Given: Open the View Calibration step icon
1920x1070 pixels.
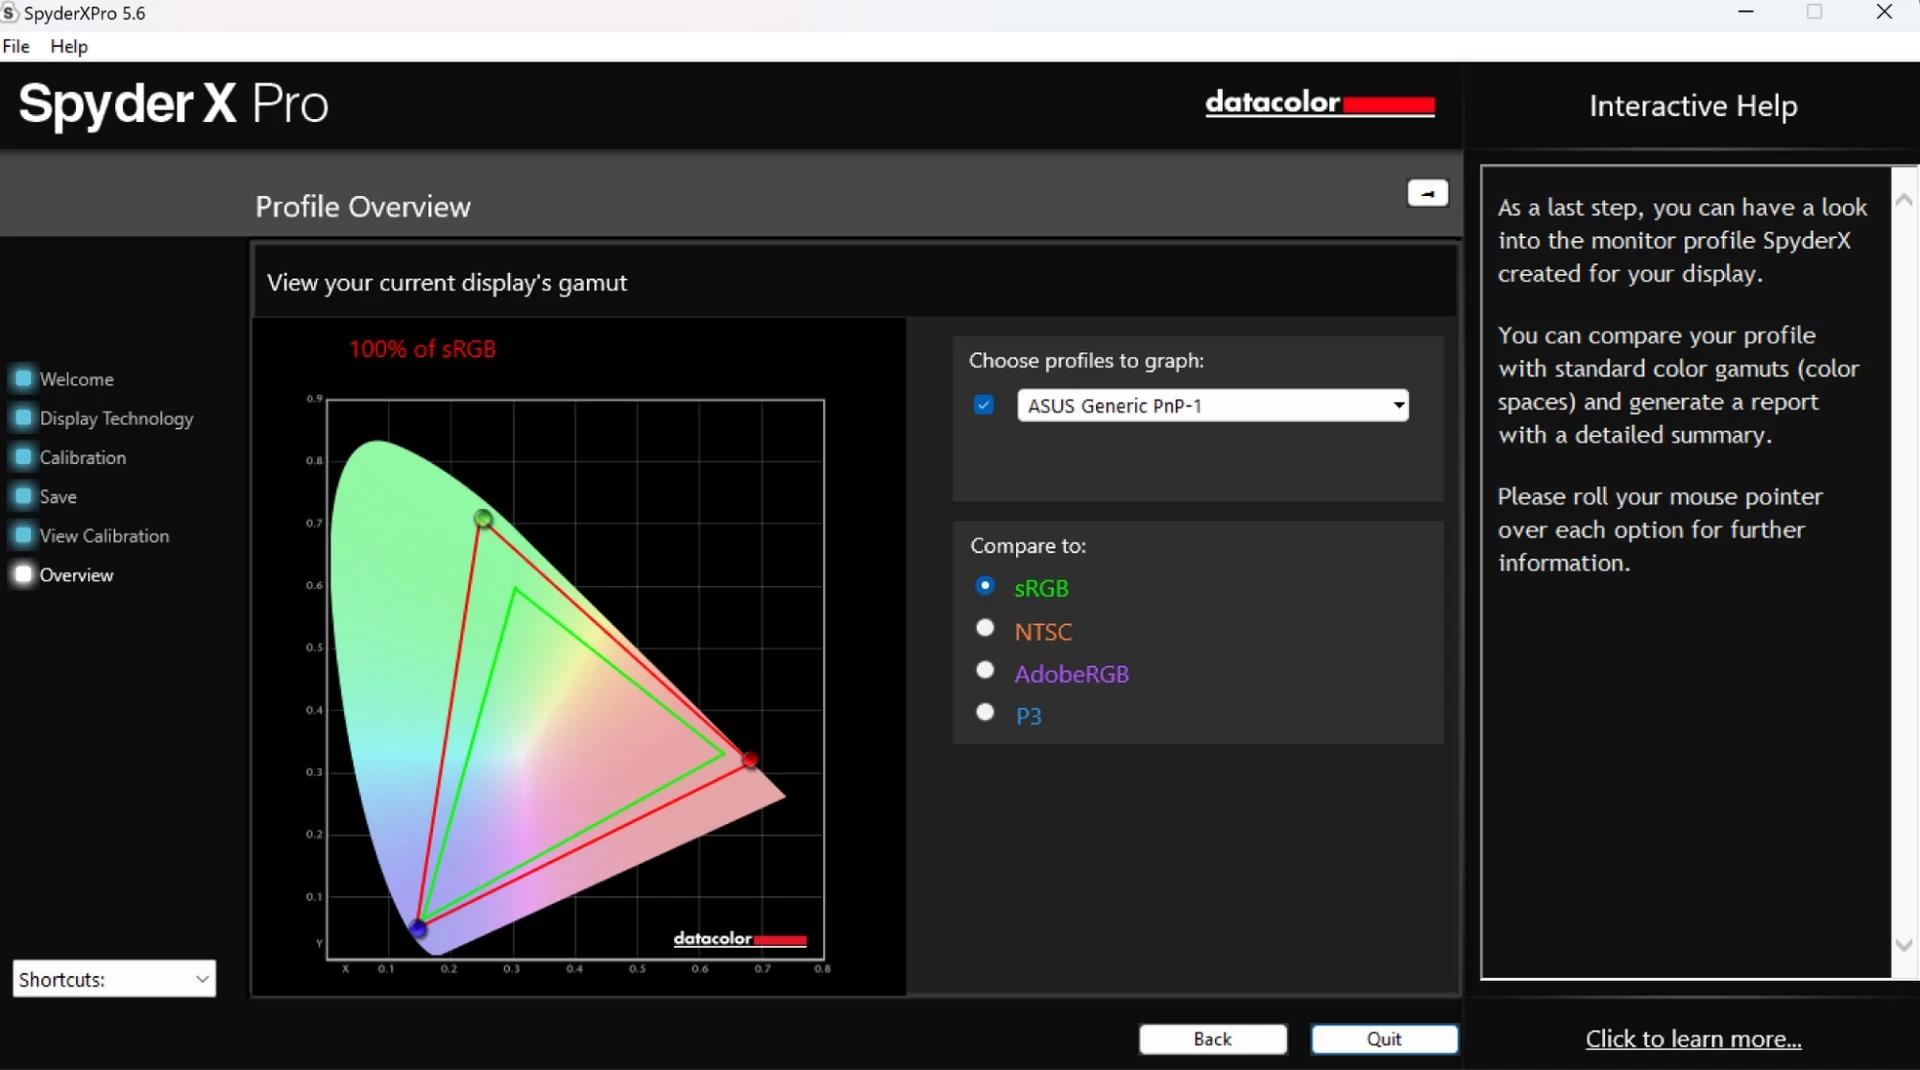Looking at the screenshot, I should point(23,535).
